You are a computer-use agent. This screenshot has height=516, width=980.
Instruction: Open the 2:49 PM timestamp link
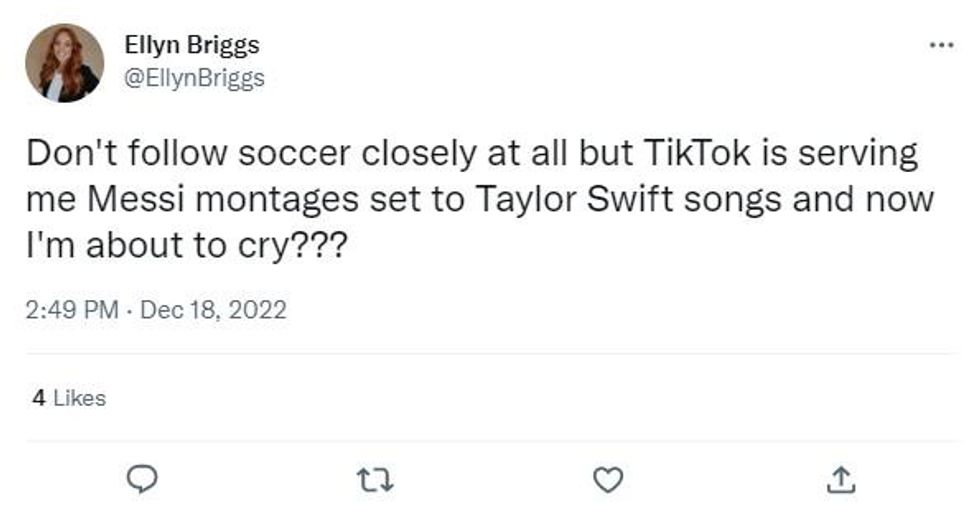tap(72, 310)
